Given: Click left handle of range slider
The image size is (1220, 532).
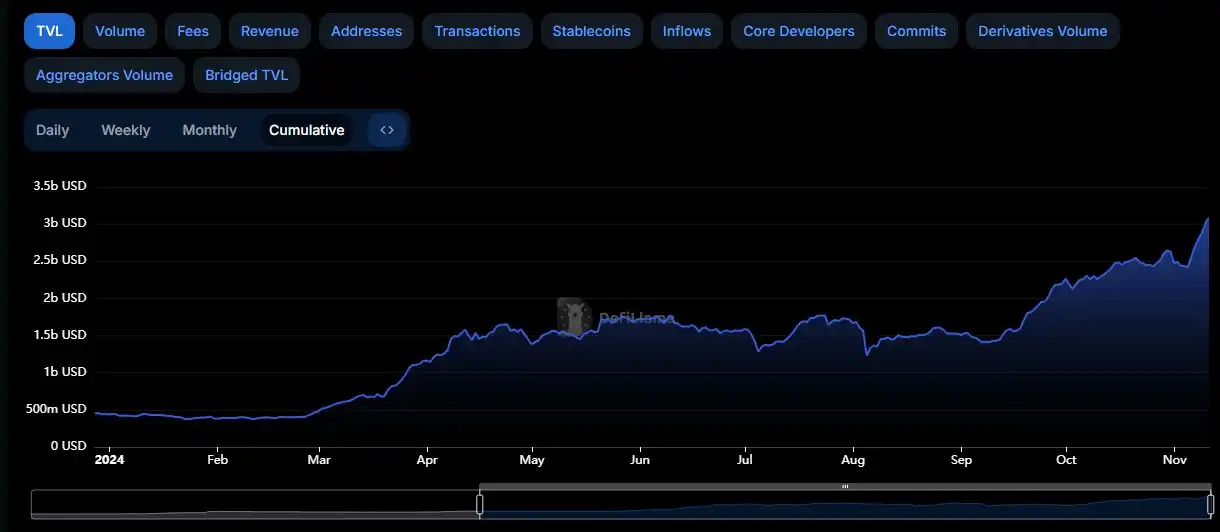Looking at the screenshot, I should 479,505.
